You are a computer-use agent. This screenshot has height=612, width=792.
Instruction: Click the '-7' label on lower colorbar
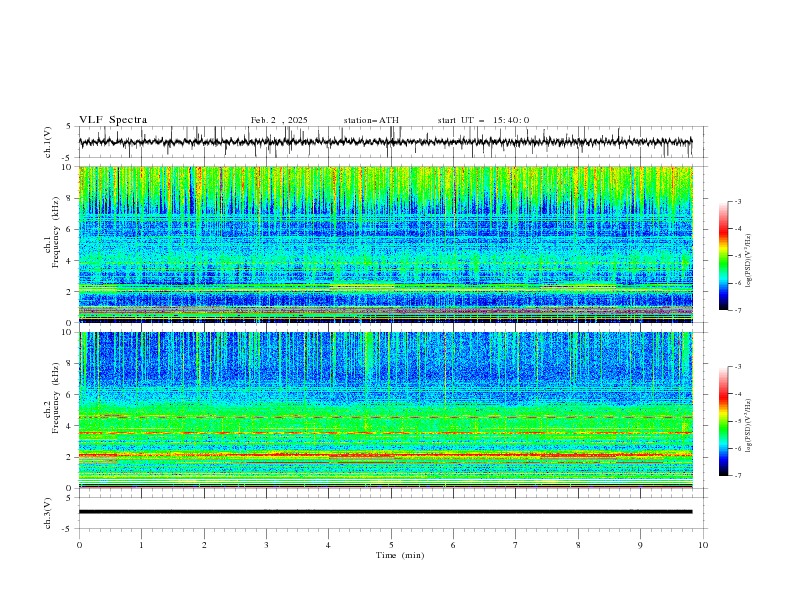click(738, 476)
